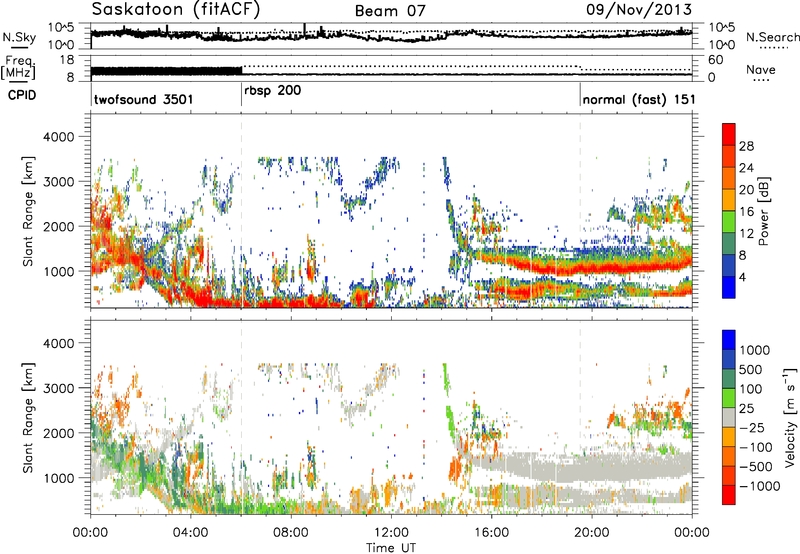
Task: Click the "500" label on the velocity colorbar
Action: tap(750, 370)
